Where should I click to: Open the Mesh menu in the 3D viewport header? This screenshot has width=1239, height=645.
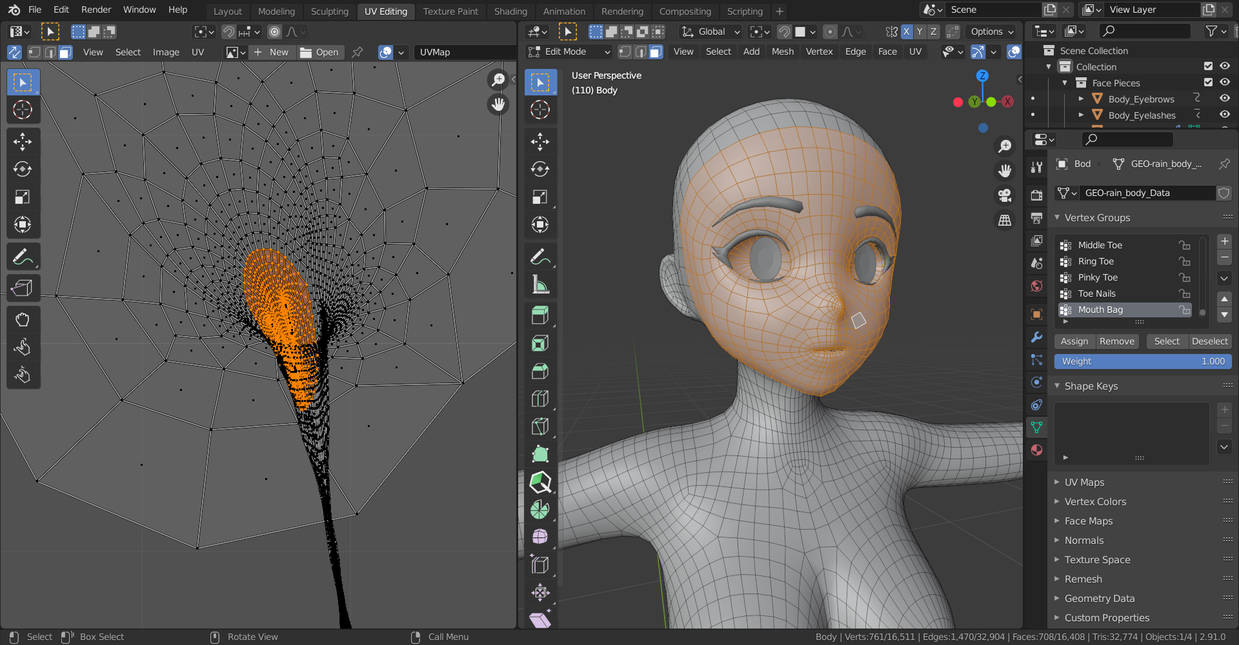click(782, 51)
